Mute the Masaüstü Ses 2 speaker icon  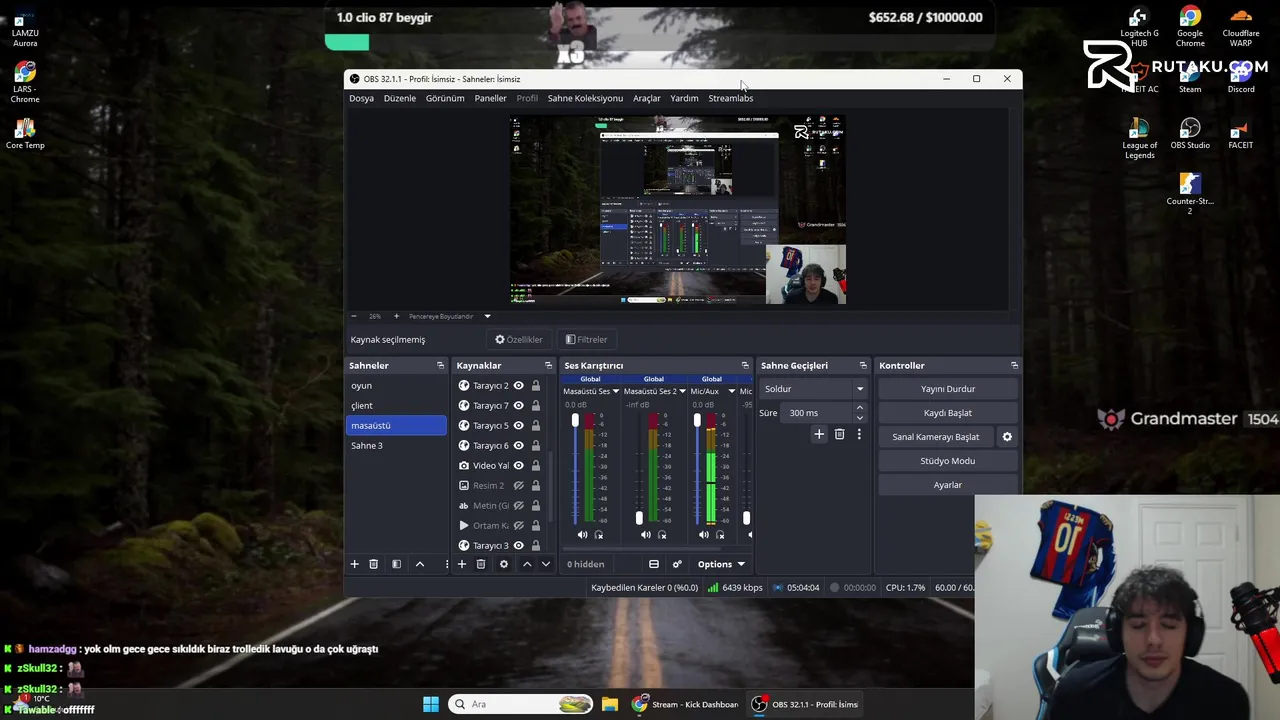(645, 535)
